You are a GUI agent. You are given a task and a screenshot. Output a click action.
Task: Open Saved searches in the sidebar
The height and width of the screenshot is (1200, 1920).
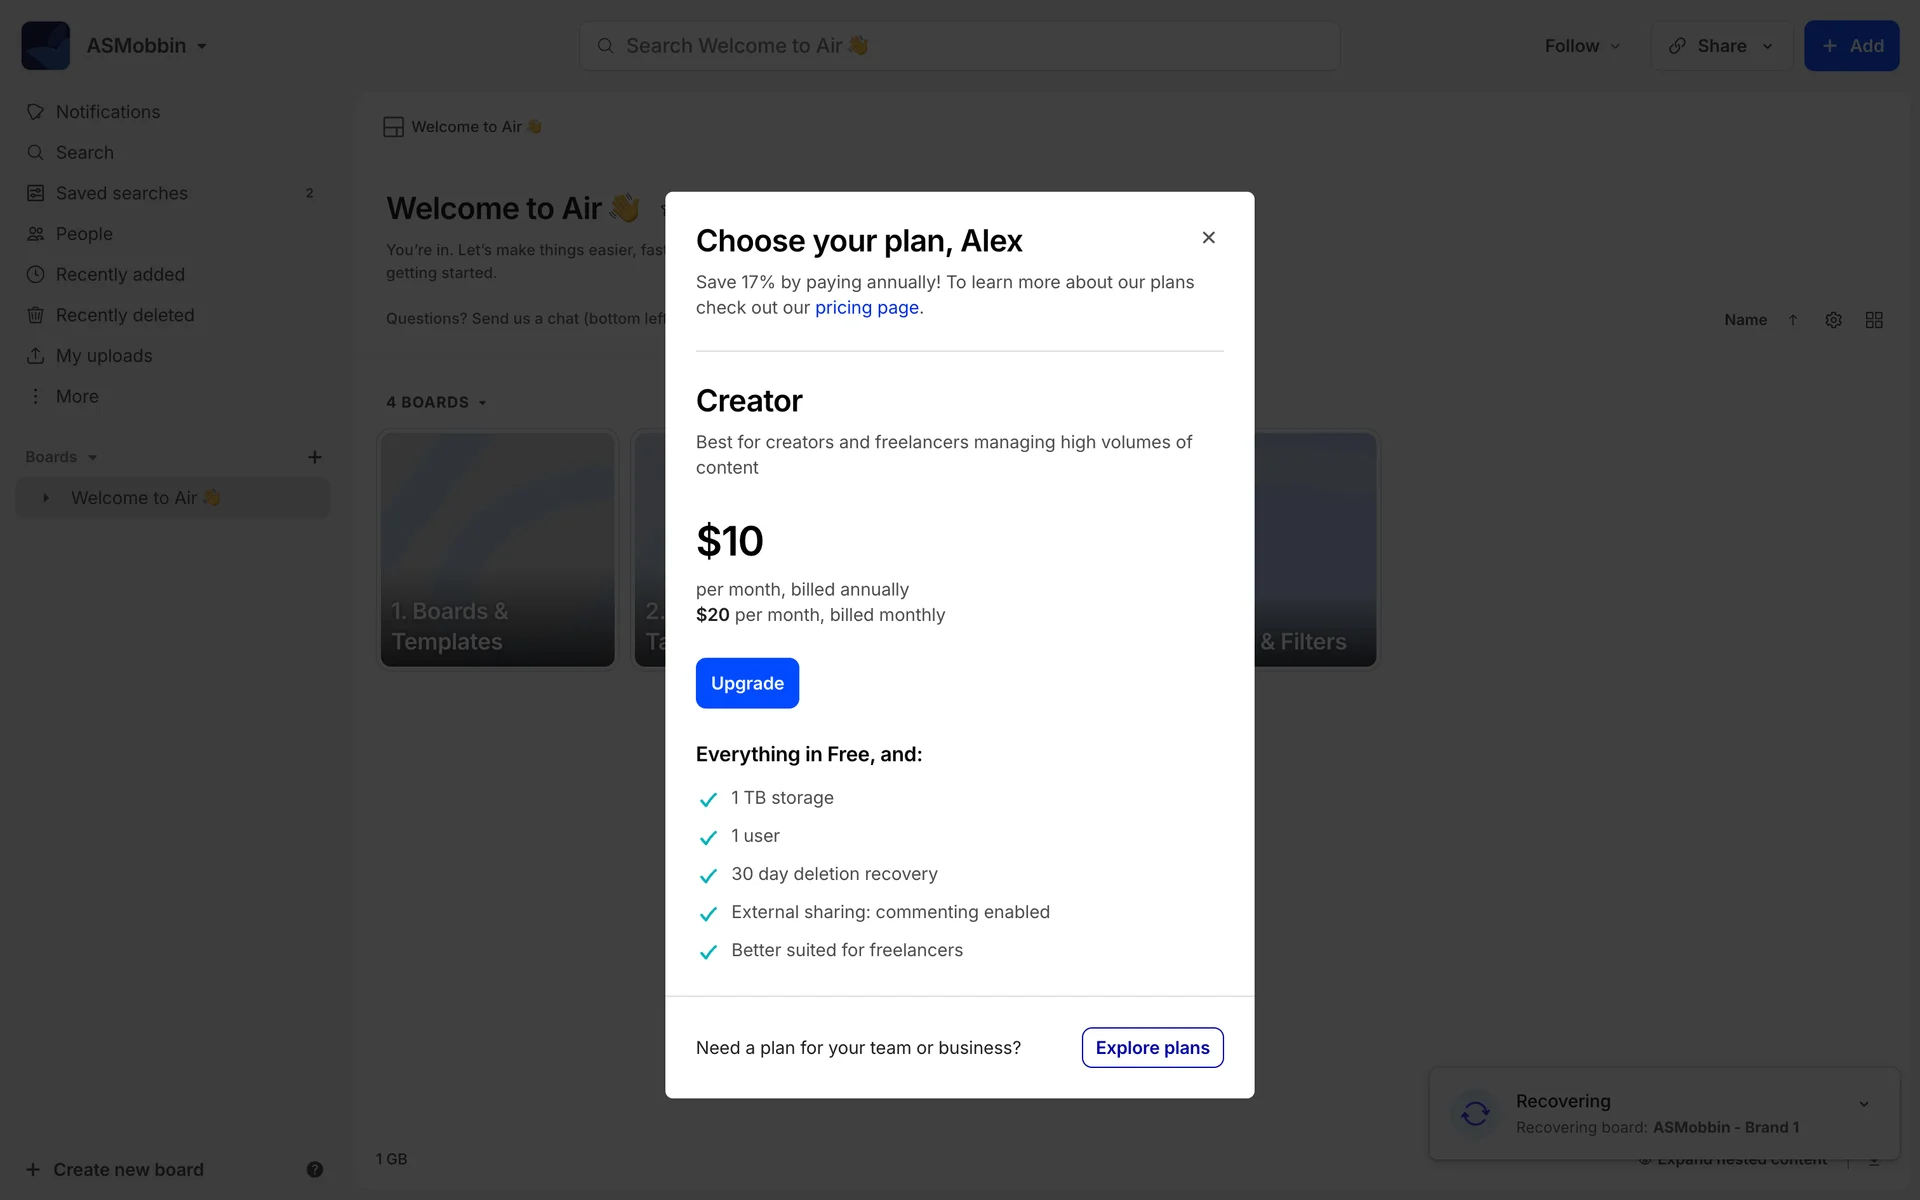tap(121, 193)
